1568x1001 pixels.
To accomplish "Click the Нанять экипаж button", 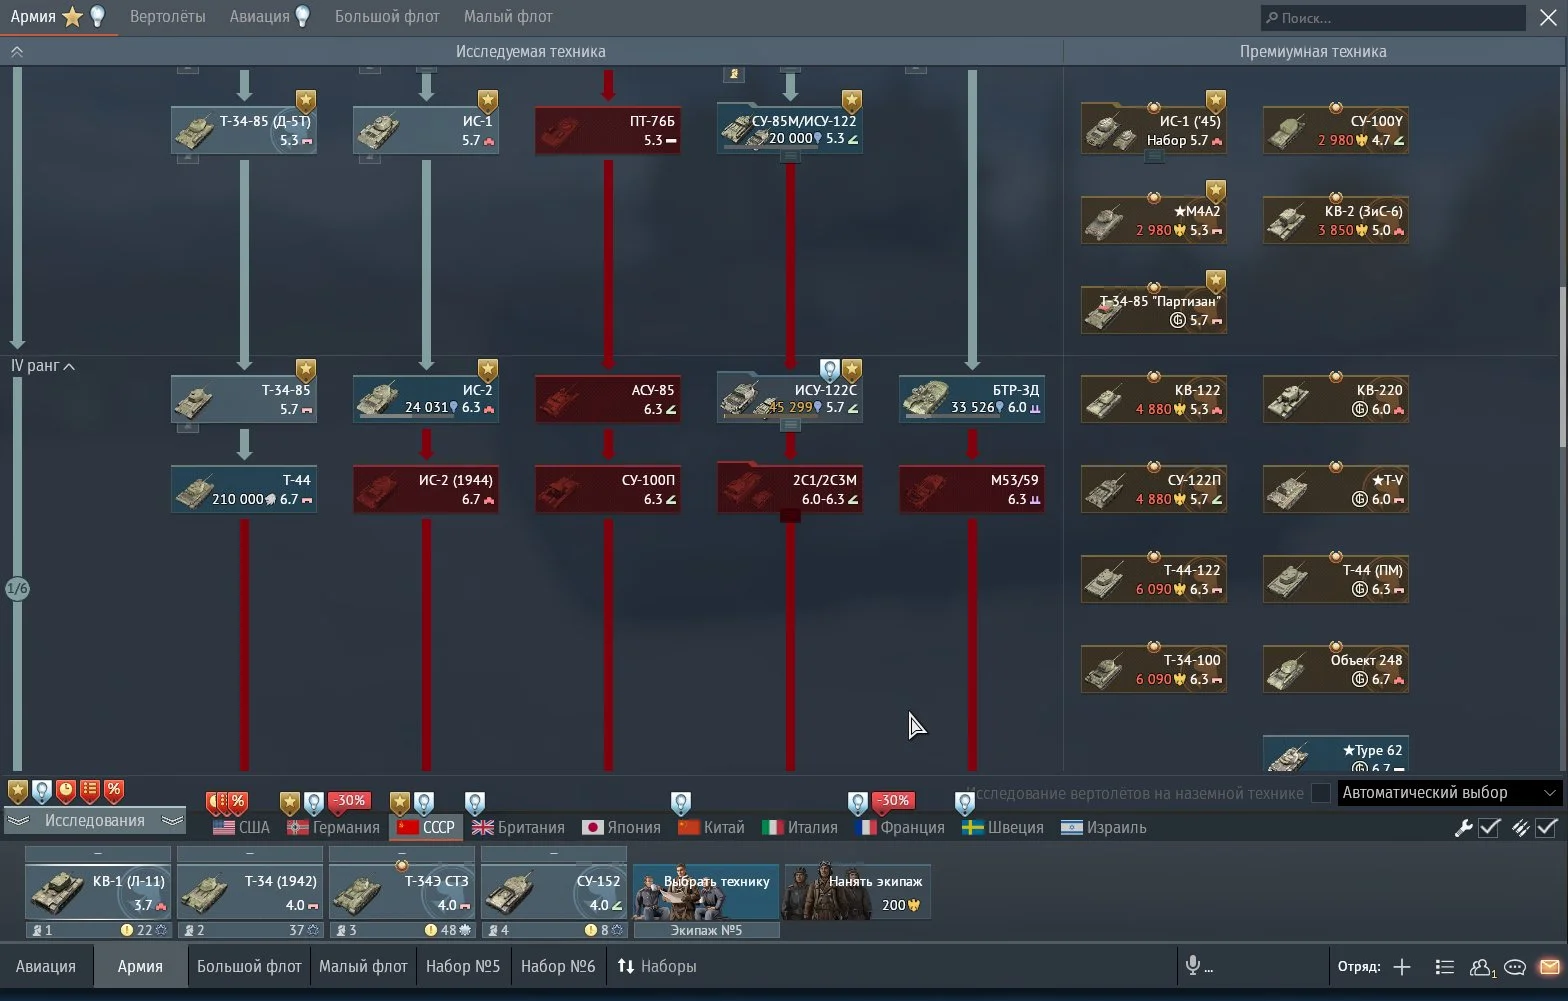I will click(x=858, y=892).
